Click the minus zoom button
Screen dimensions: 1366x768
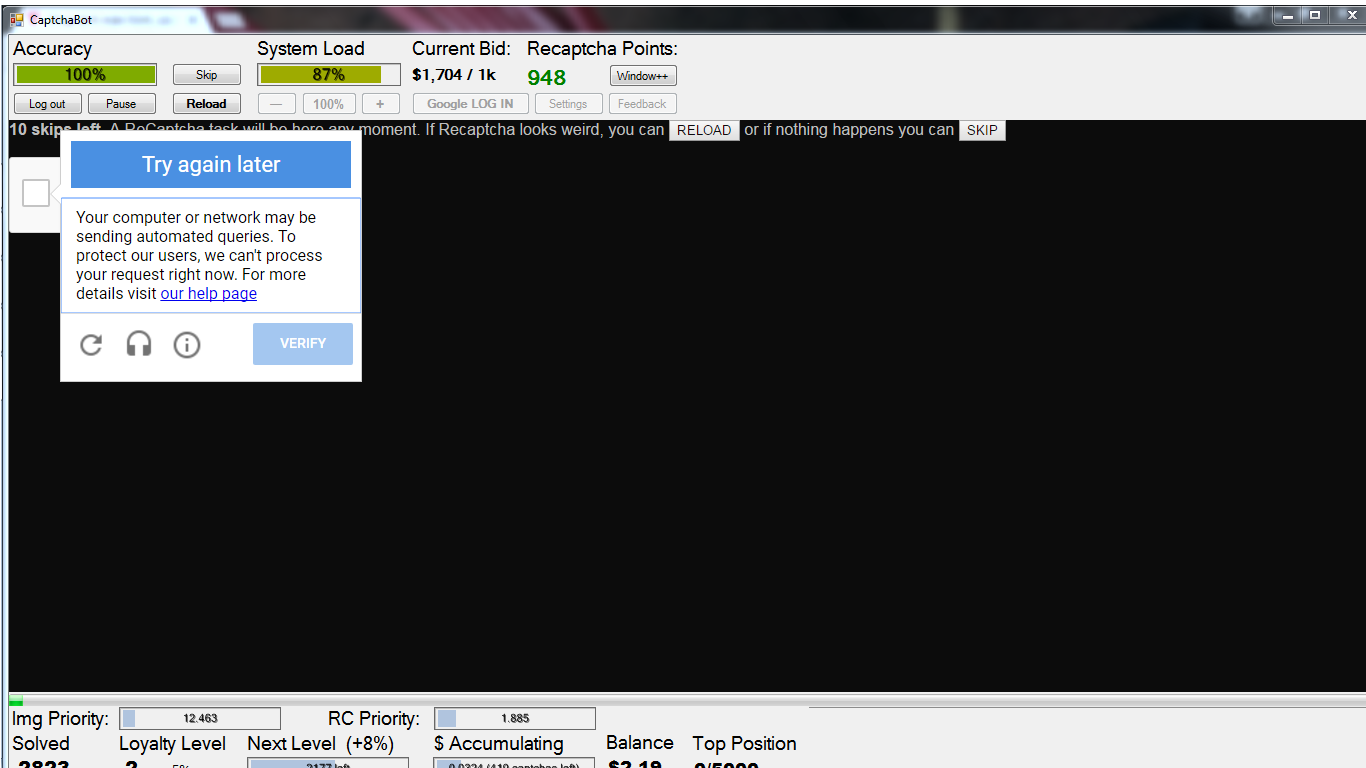(277, 104)
